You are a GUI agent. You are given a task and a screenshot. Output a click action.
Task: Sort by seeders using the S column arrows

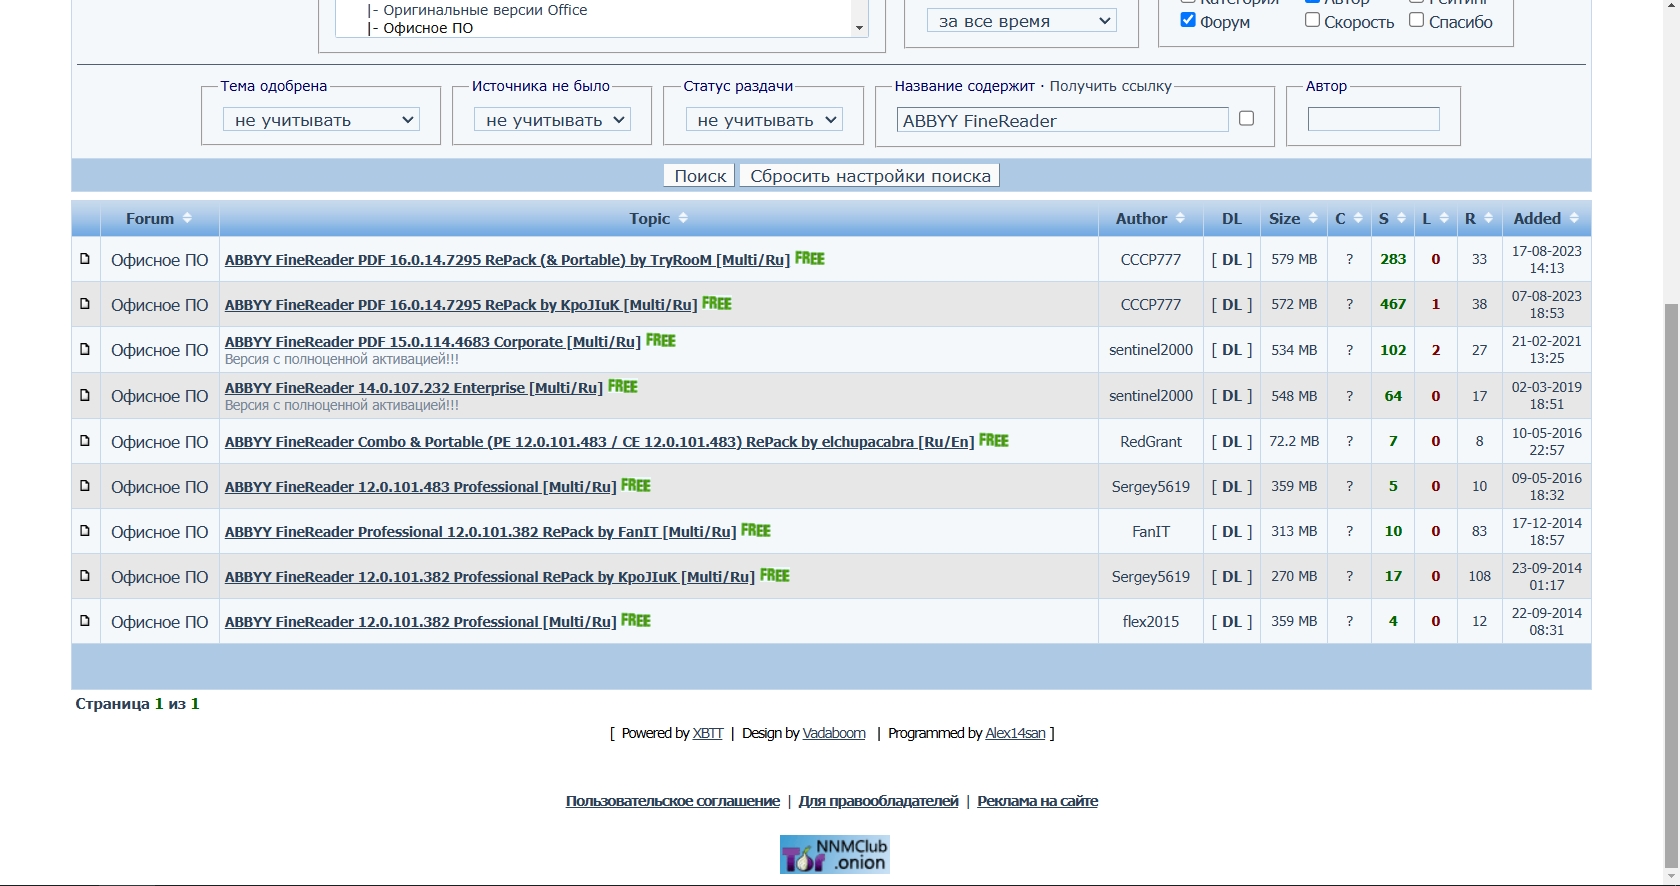tap(1401, 218)
